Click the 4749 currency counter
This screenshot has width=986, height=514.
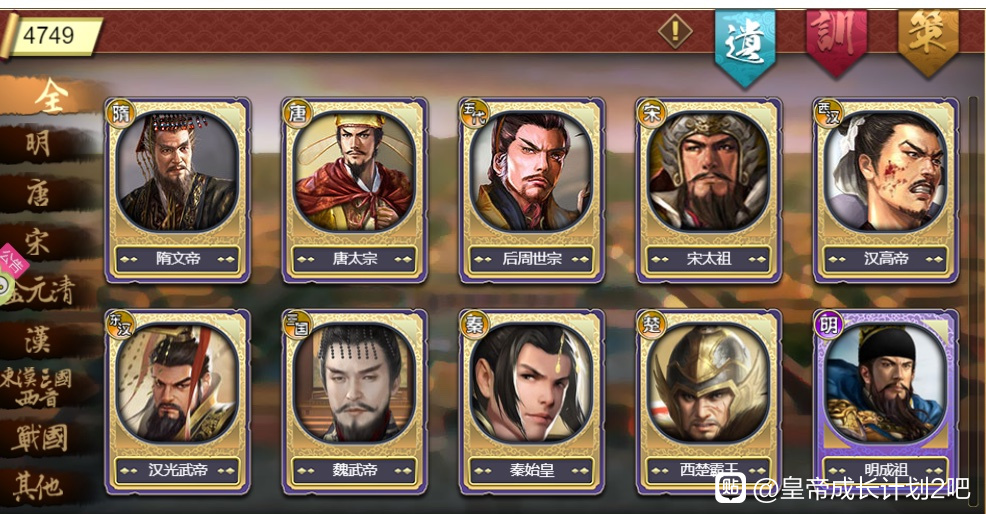click(52, 35)
